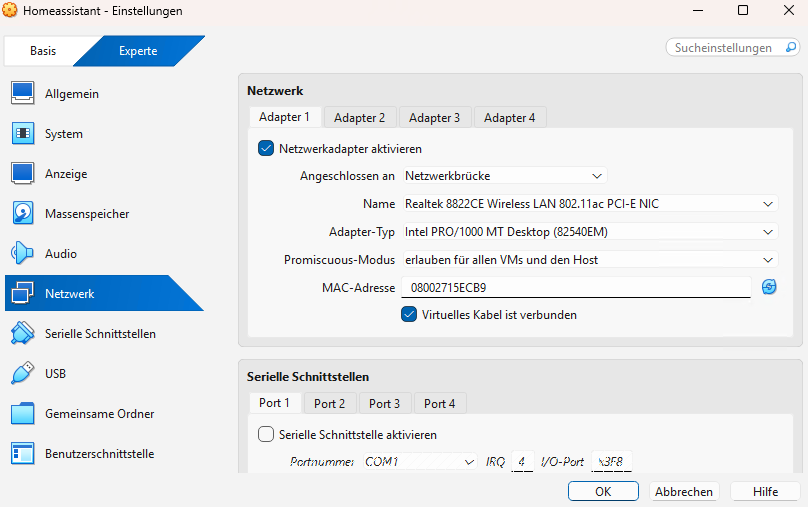Viewport: 808px width, 507px height.
Task: Maximize the Einstellungen window
Action: pos(743,10)
